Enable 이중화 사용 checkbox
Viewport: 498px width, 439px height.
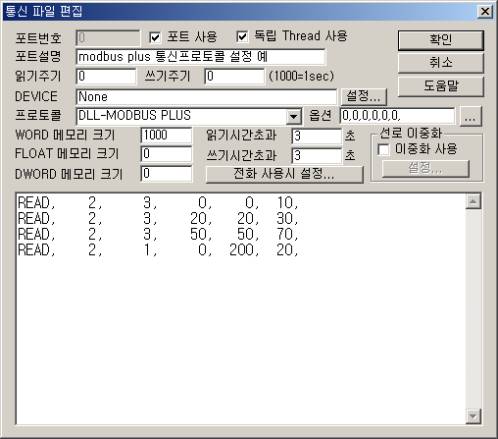click(384, 149)
